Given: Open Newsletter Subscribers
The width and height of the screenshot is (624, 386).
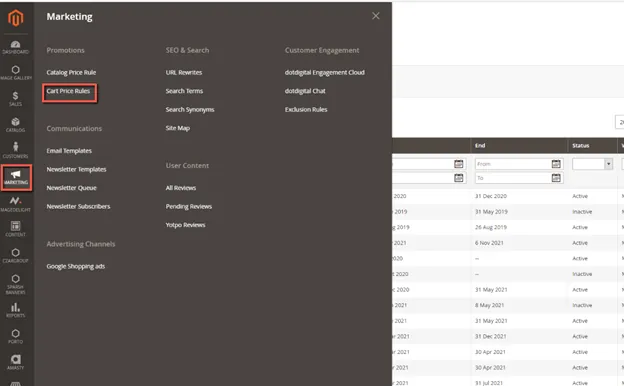Looking at the screenshot, I should click(78, 207).
